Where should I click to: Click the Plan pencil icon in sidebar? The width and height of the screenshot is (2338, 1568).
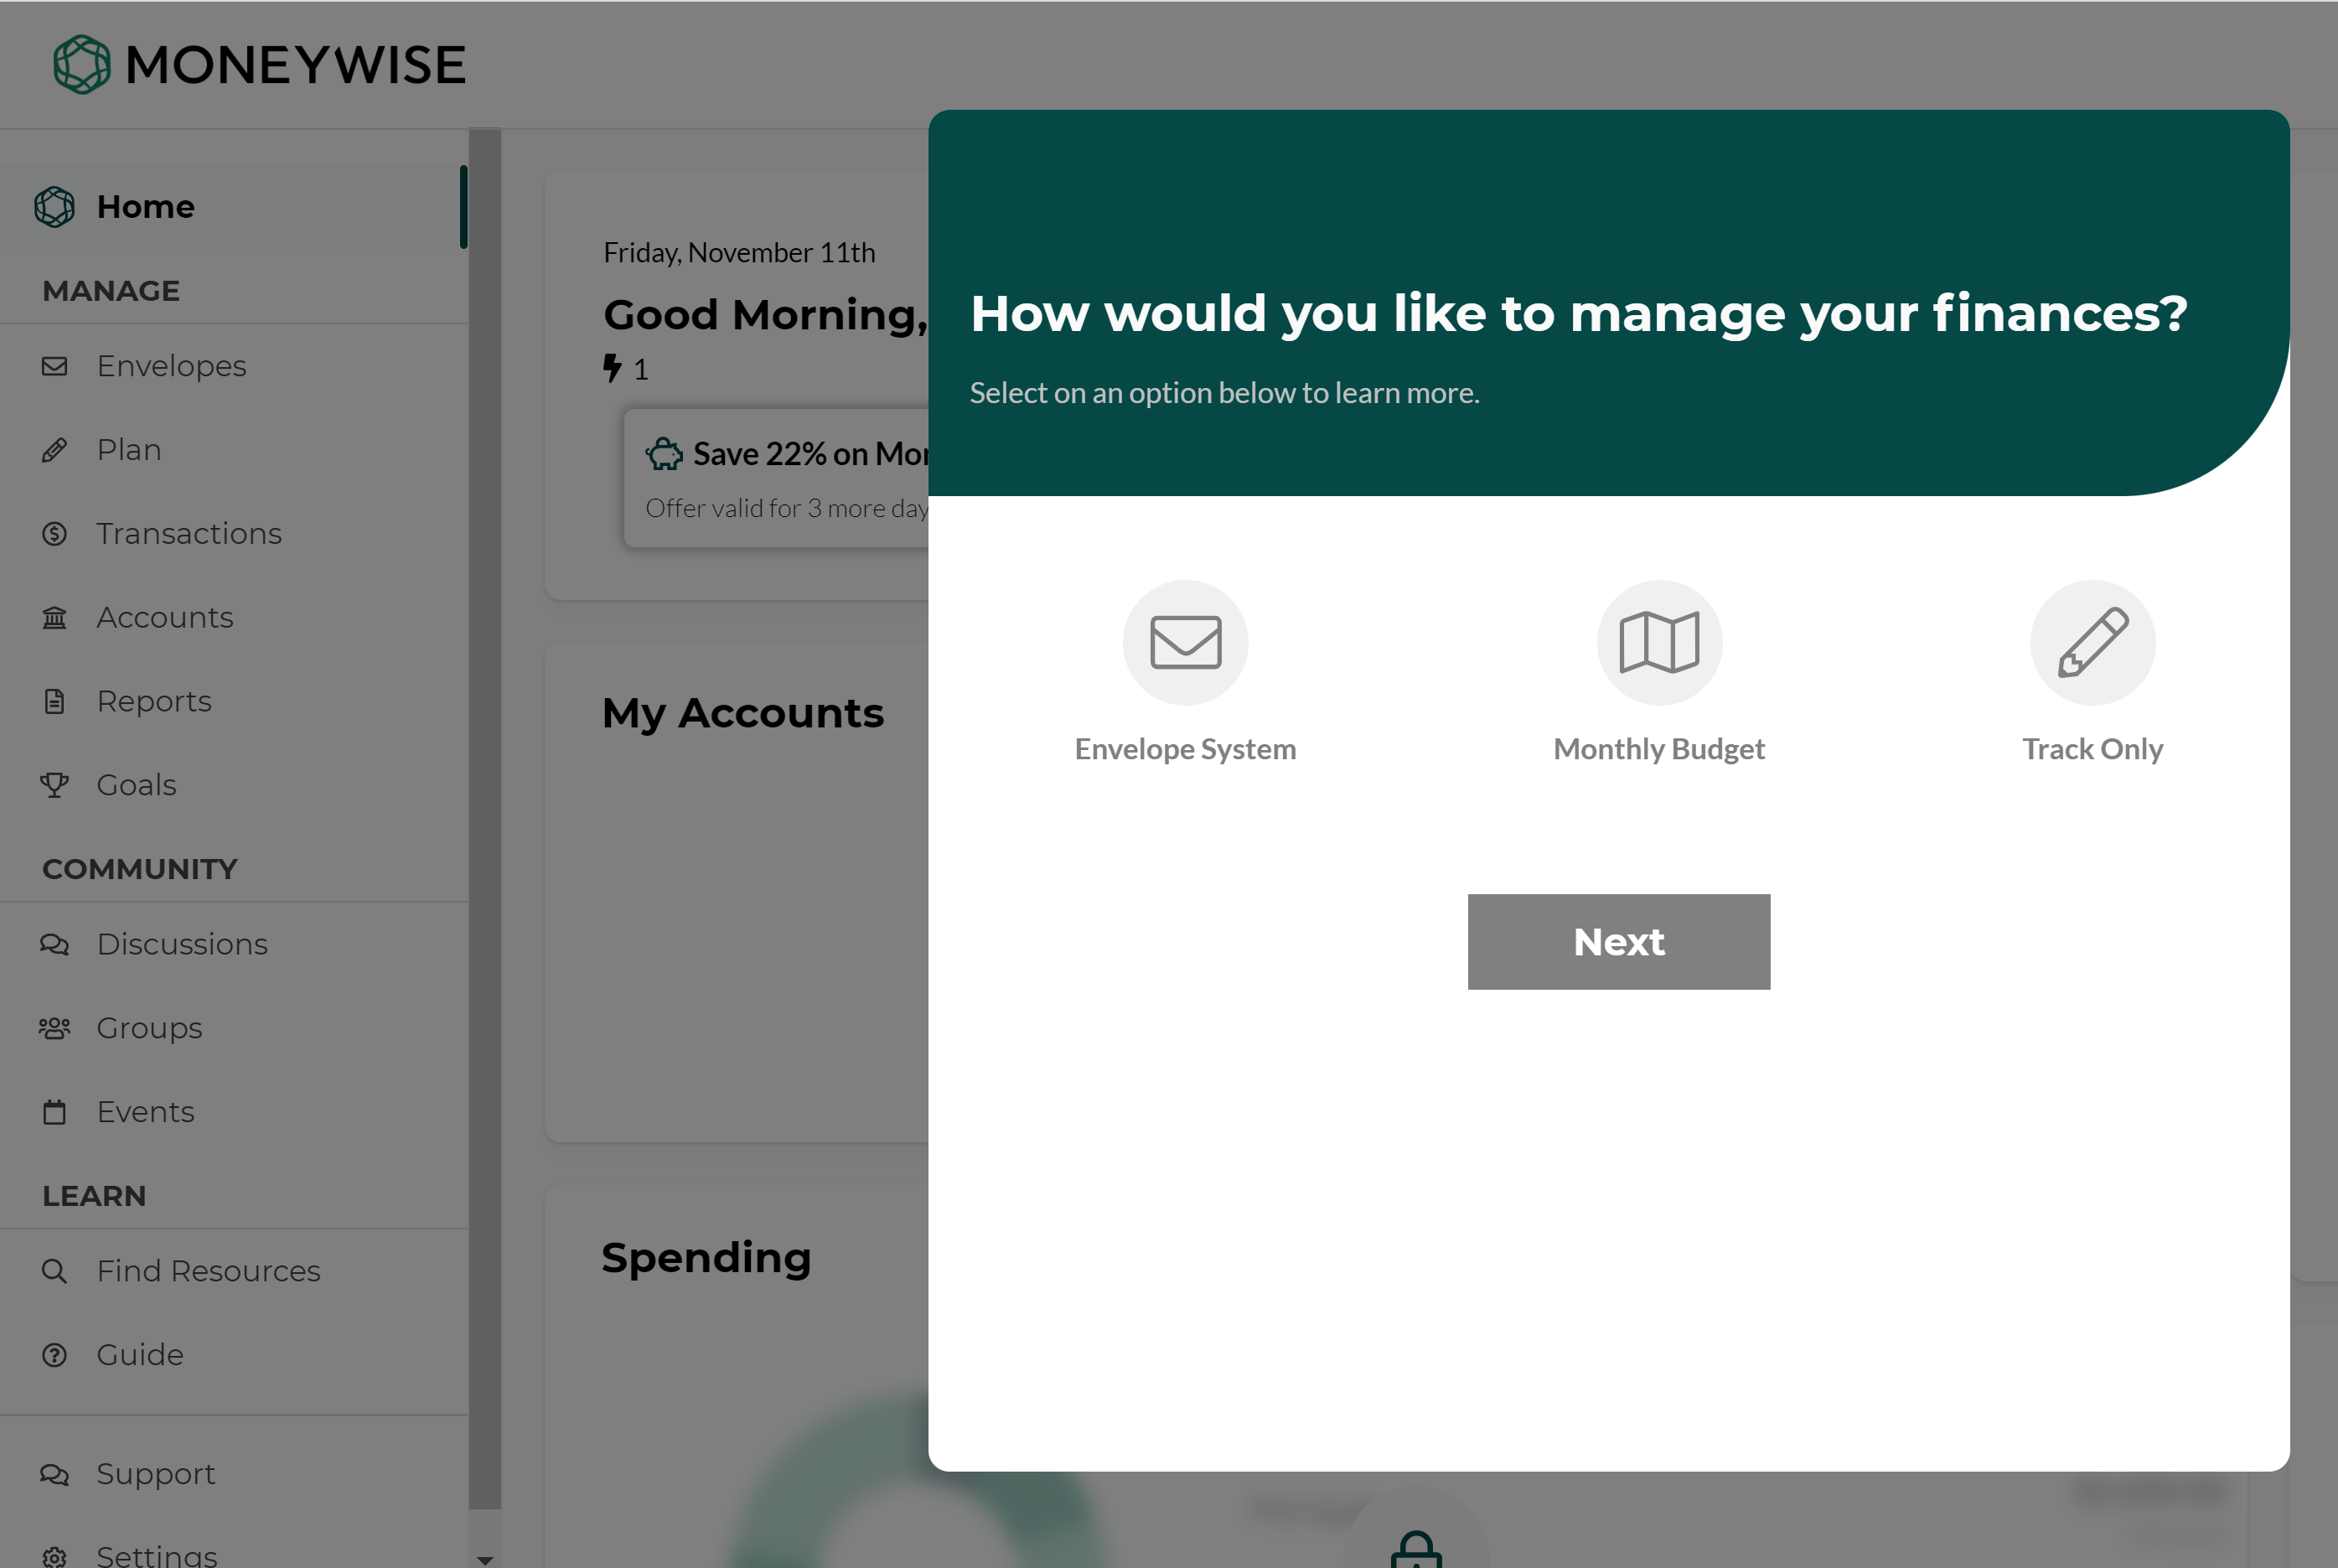pyautogui.click(x=54, y=450)
